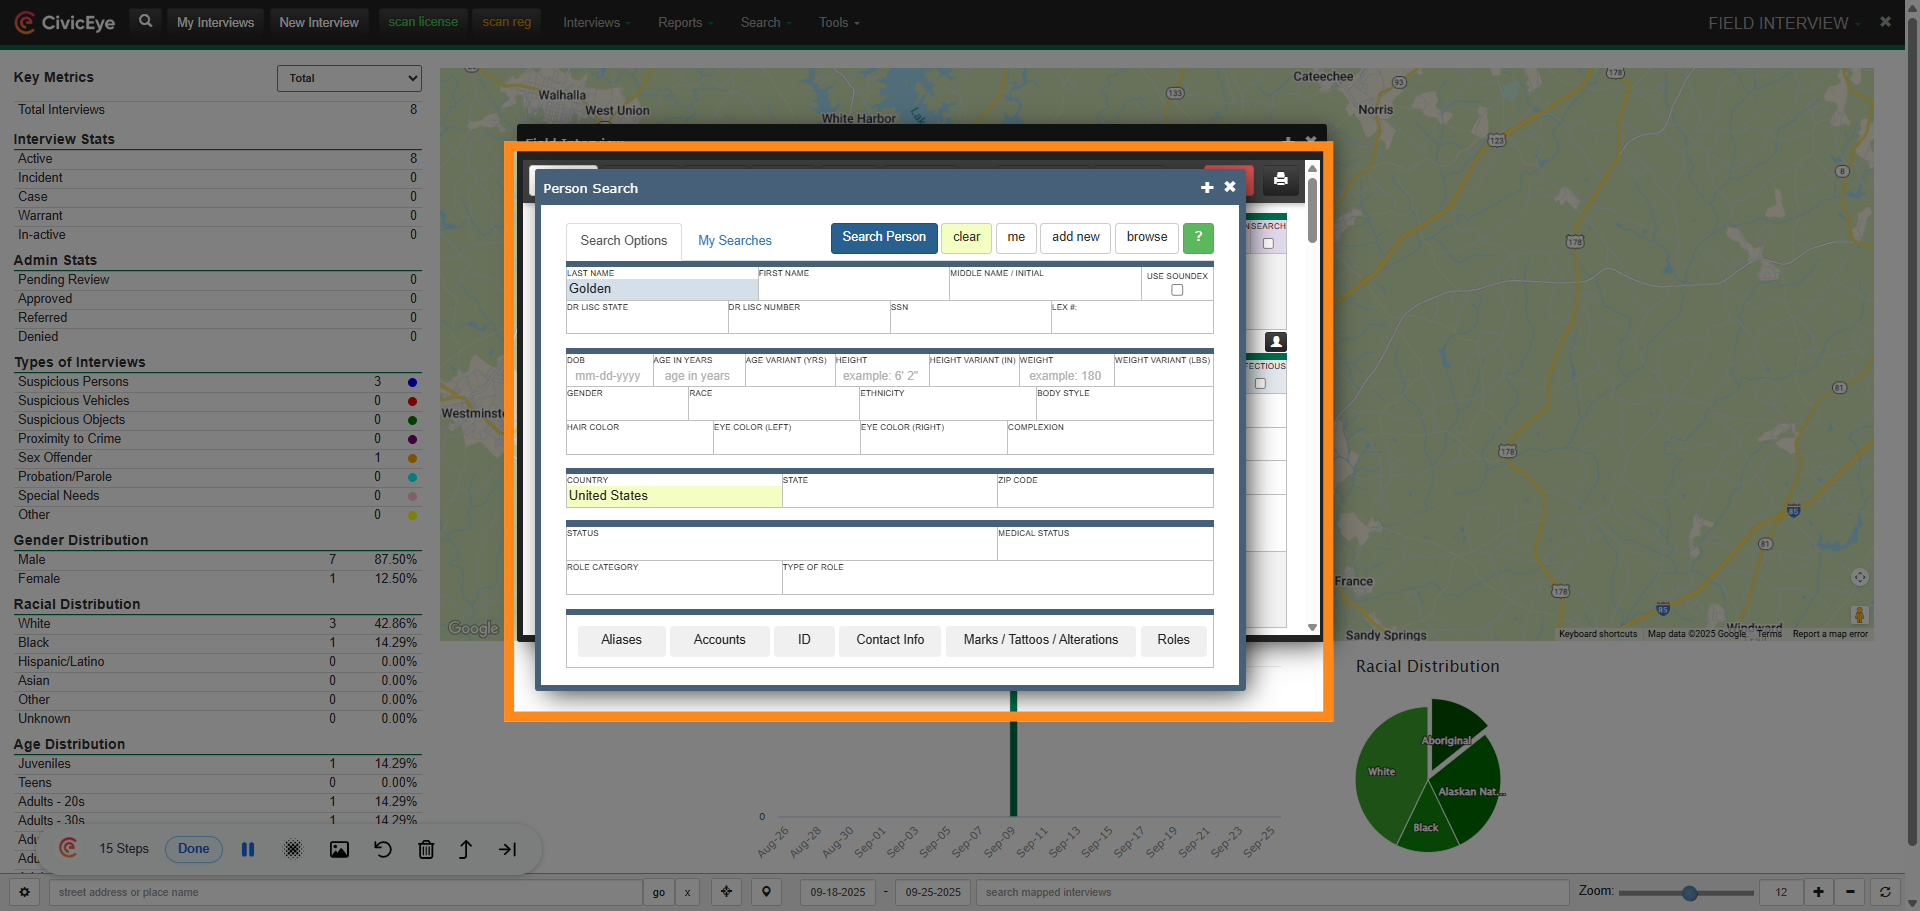The image size is (1920, 911).
Task: Click the Country field showing United States
Action: pos(674,496)
